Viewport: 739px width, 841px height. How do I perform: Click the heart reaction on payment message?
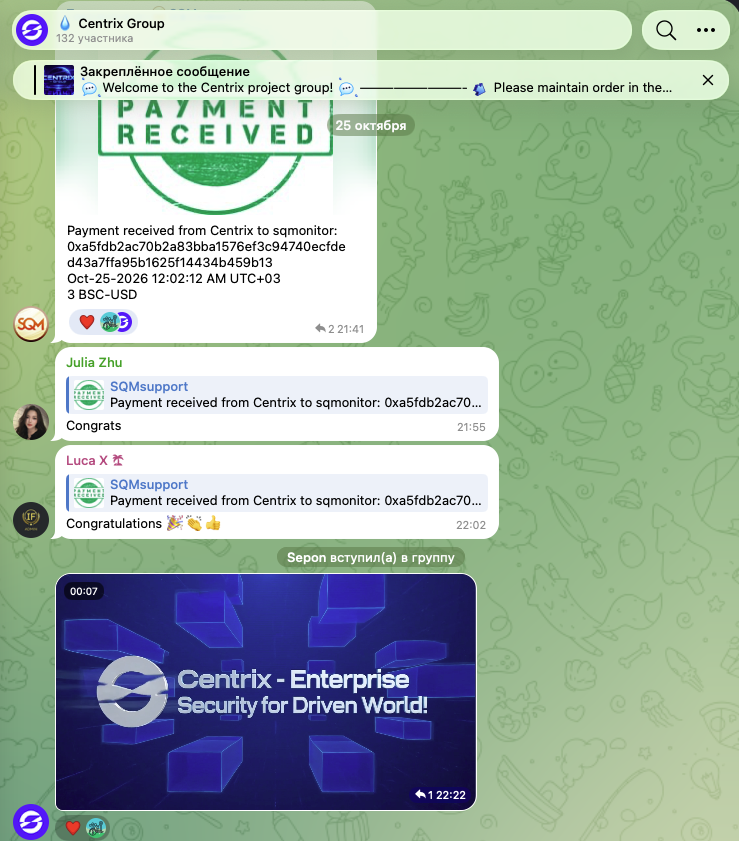[87, 322]
